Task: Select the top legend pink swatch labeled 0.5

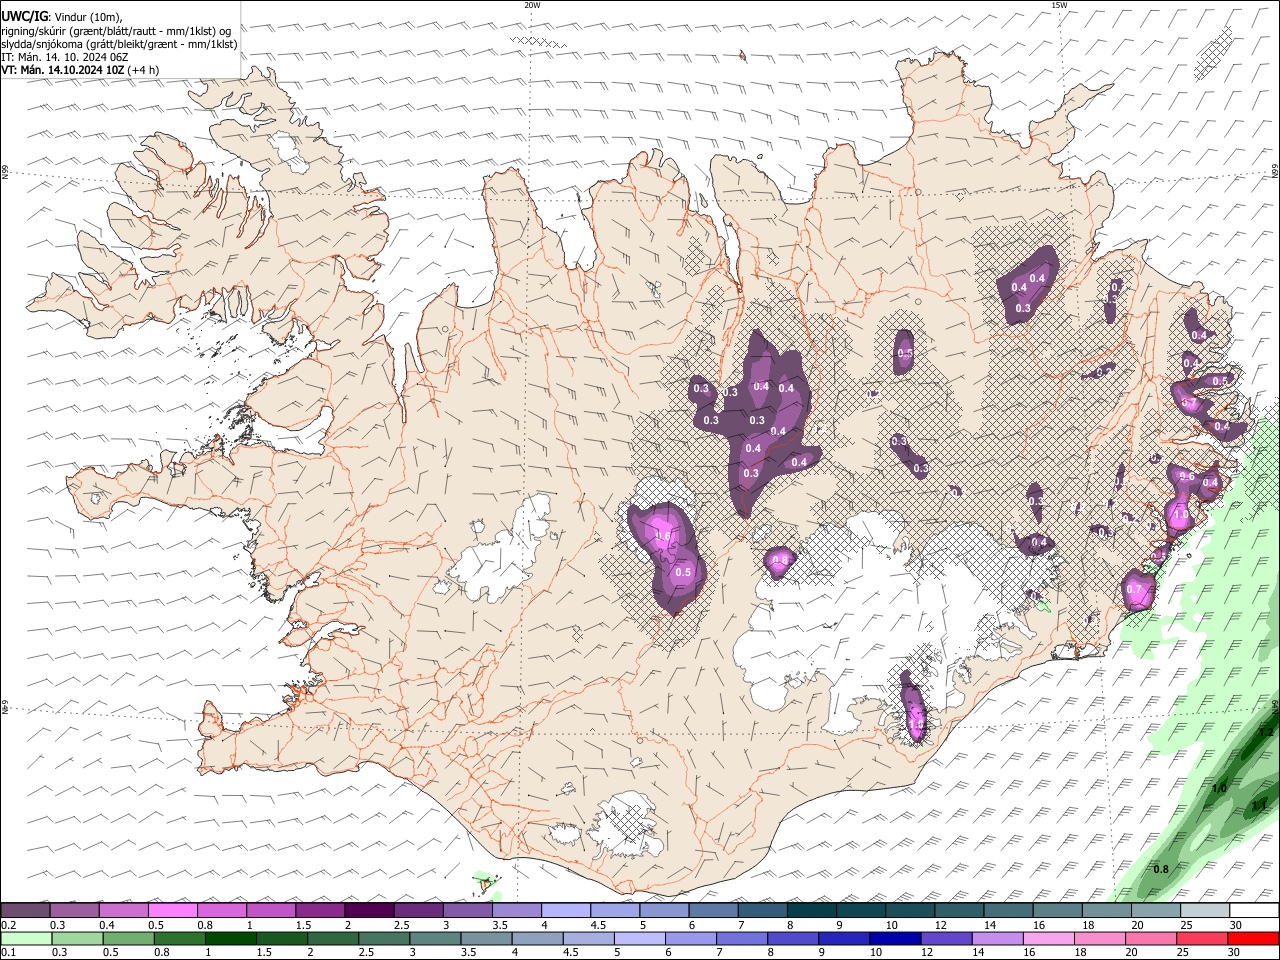Action: point(172,911)
